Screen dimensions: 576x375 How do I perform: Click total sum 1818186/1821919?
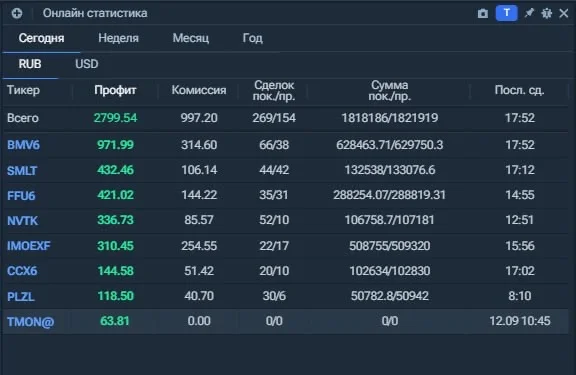click(x=389, y=118)
